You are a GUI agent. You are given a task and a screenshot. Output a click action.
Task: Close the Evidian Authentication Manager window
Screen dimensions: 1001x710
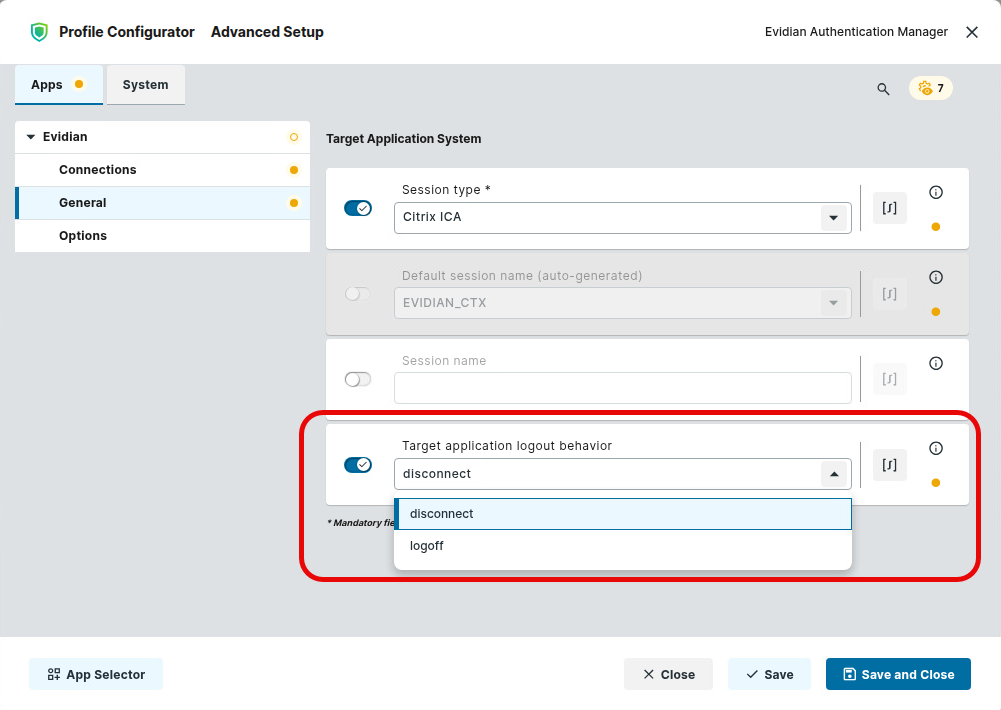972,32
